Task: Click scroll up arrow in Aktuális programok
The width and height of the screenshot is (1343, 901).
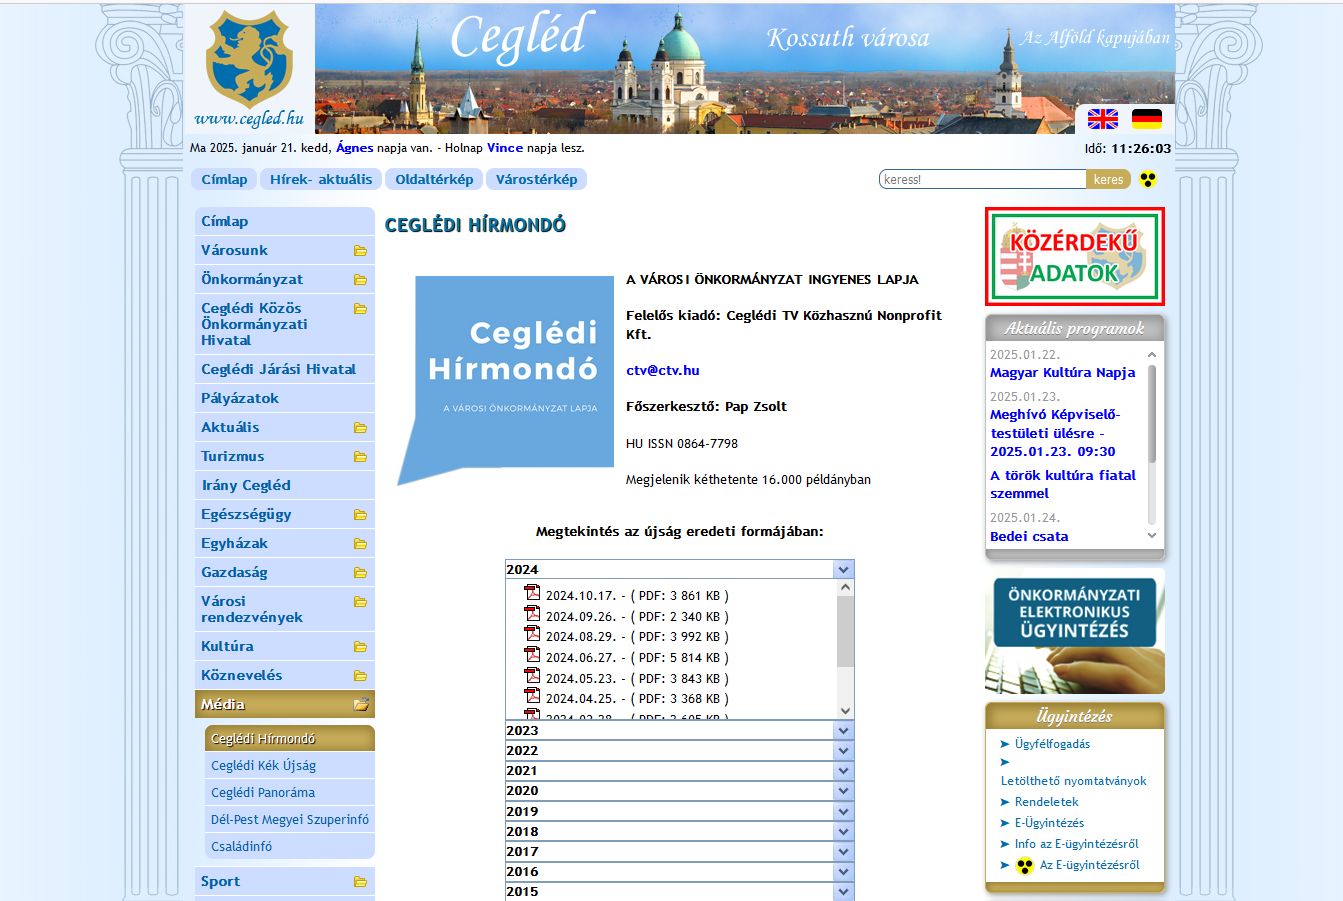Action: (x=1152, y=355)
